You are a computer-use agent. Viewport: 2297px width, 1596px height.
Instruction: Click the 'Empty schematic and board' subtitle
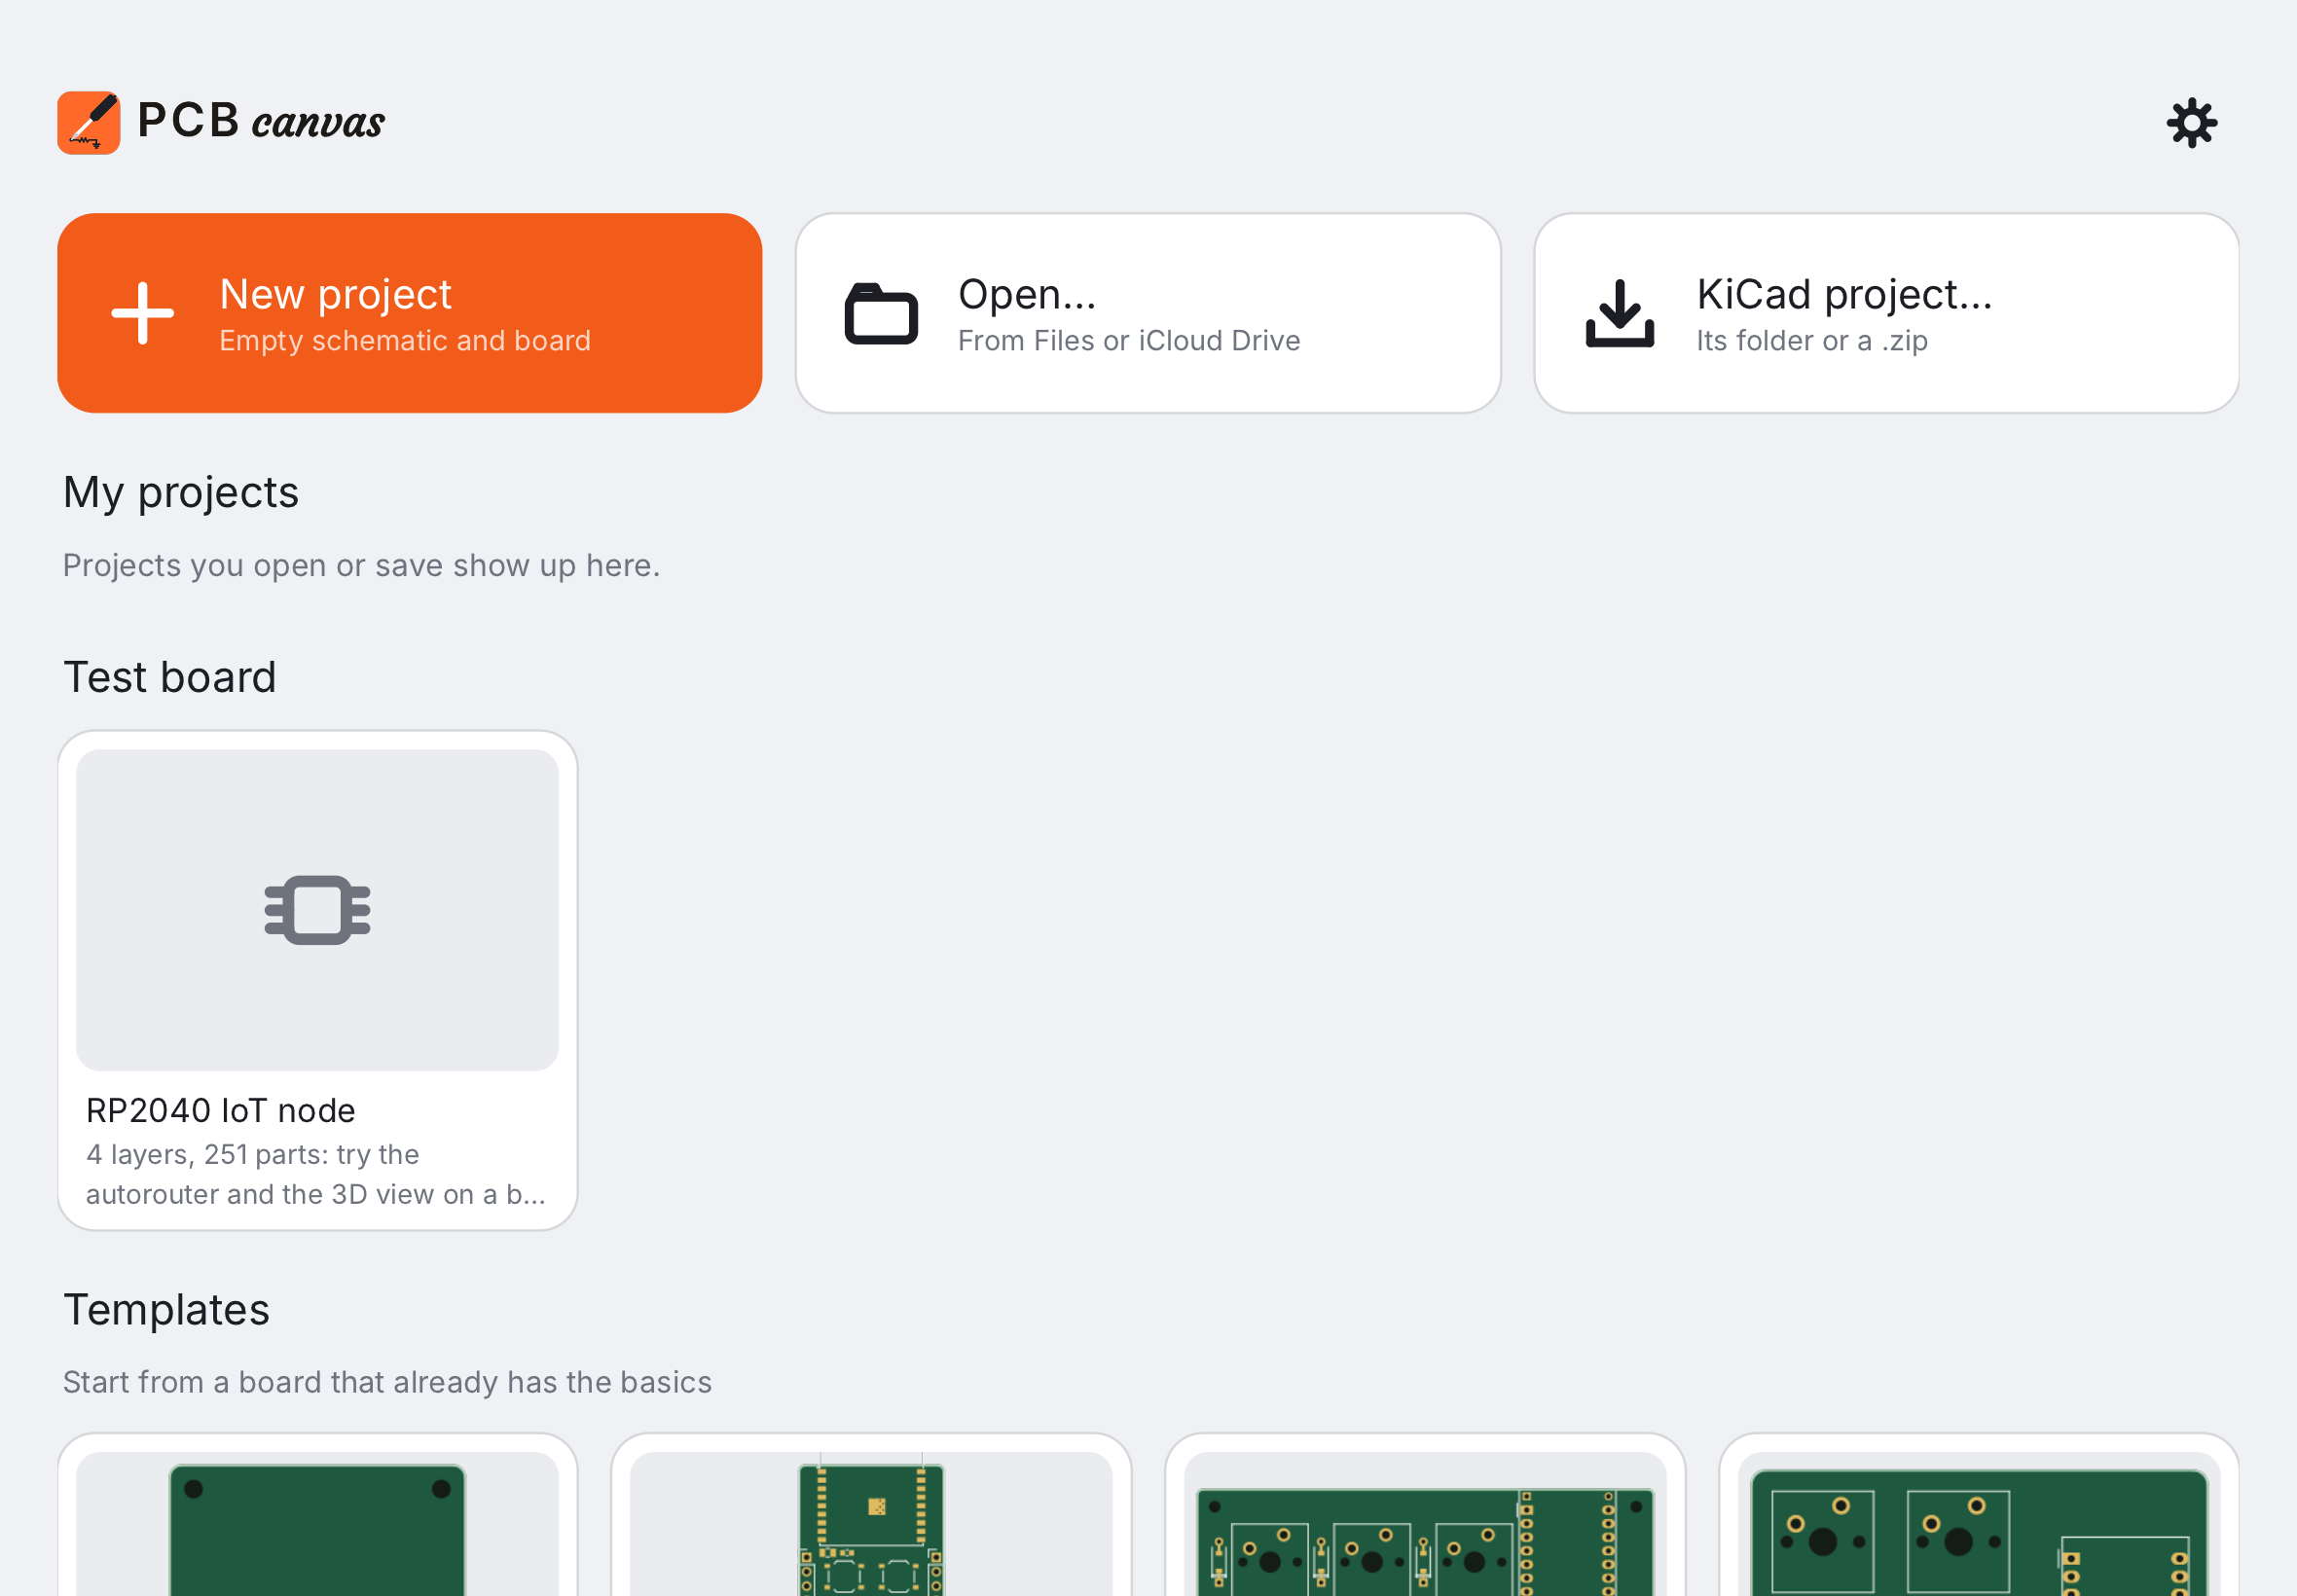click(405, 341)
